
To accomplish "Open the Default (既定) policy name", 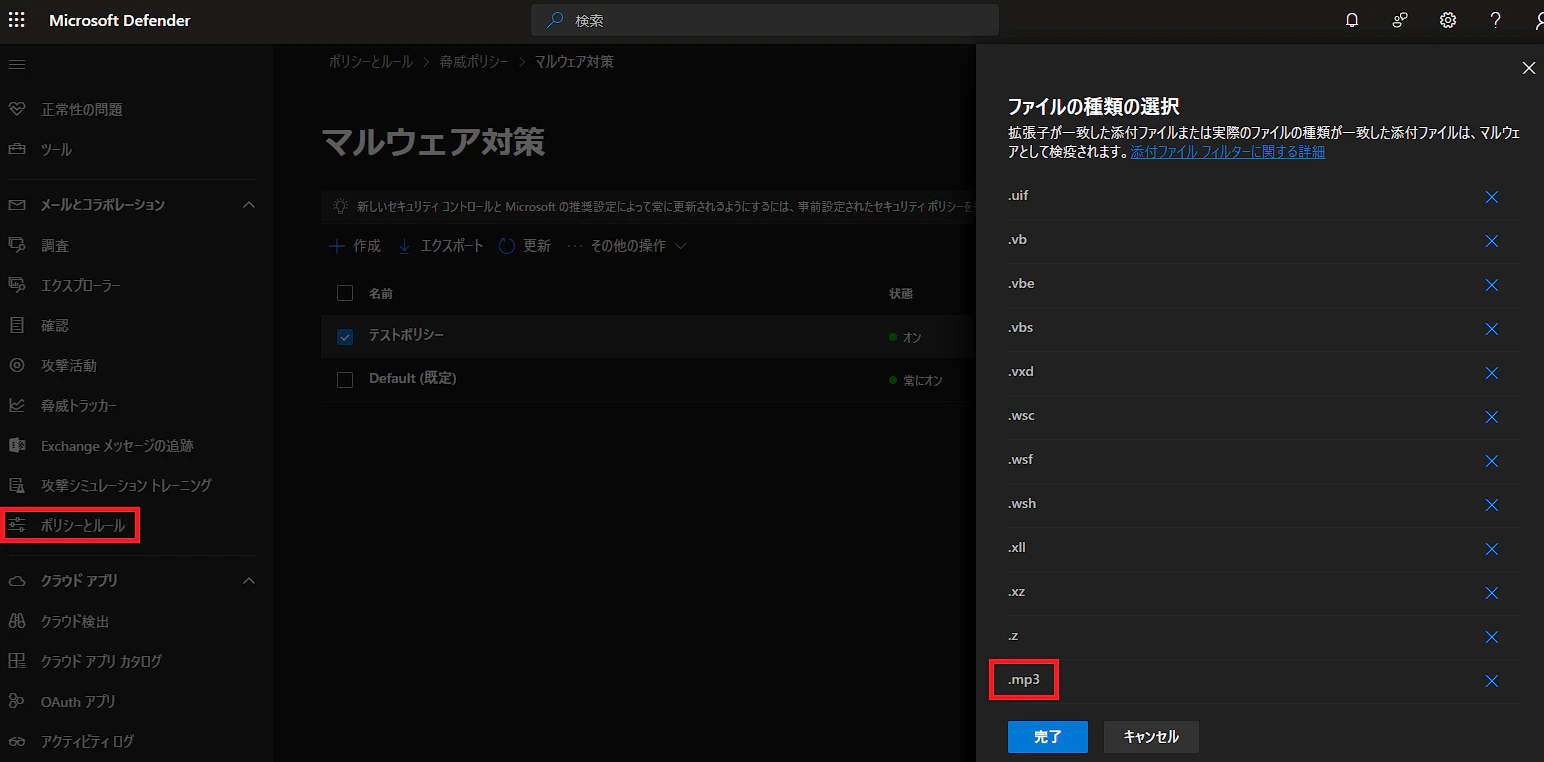I will coord(413,379).
